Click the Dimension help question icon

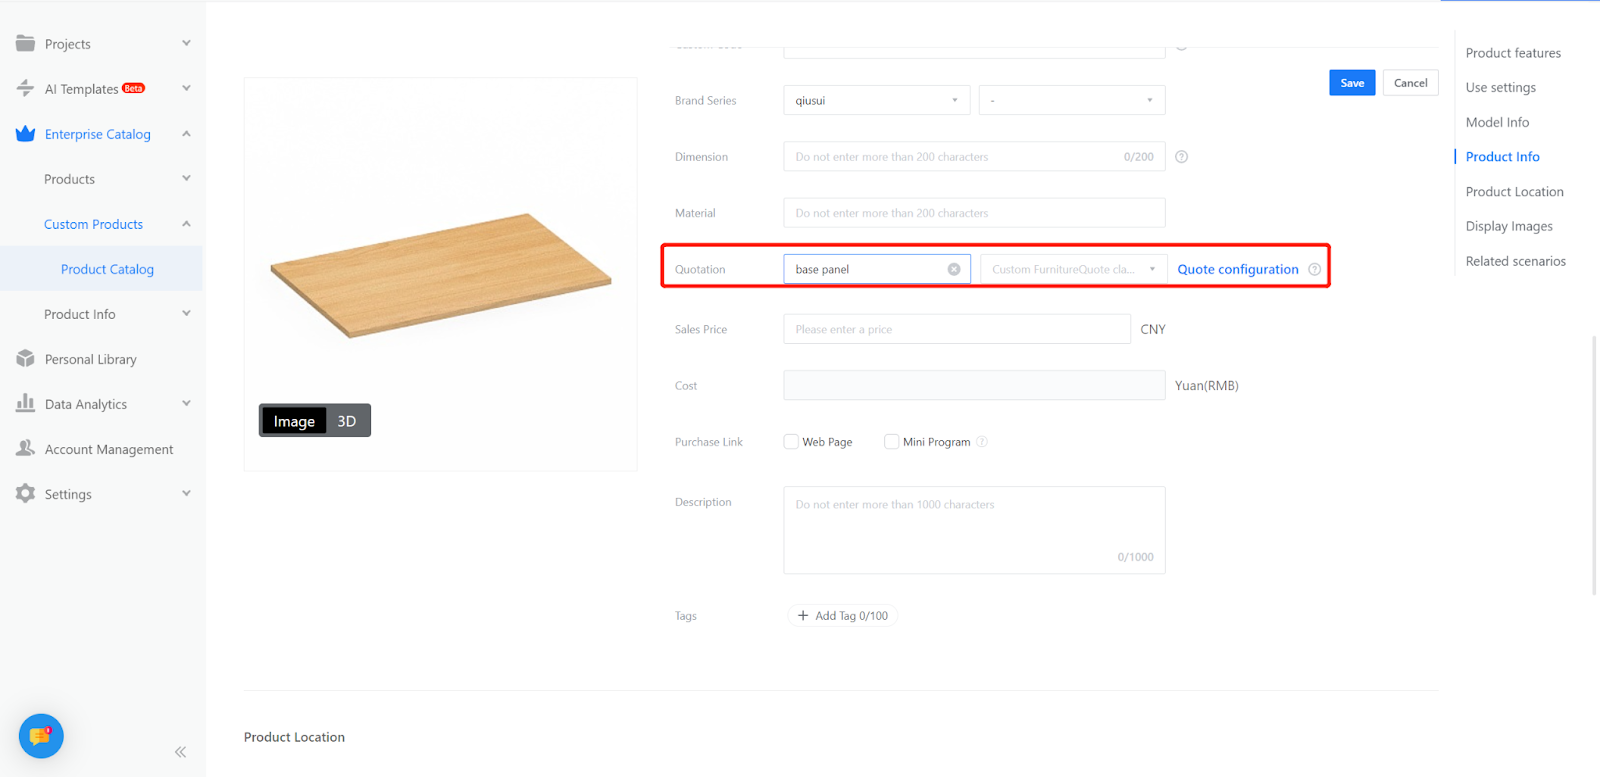[1181, 157]
